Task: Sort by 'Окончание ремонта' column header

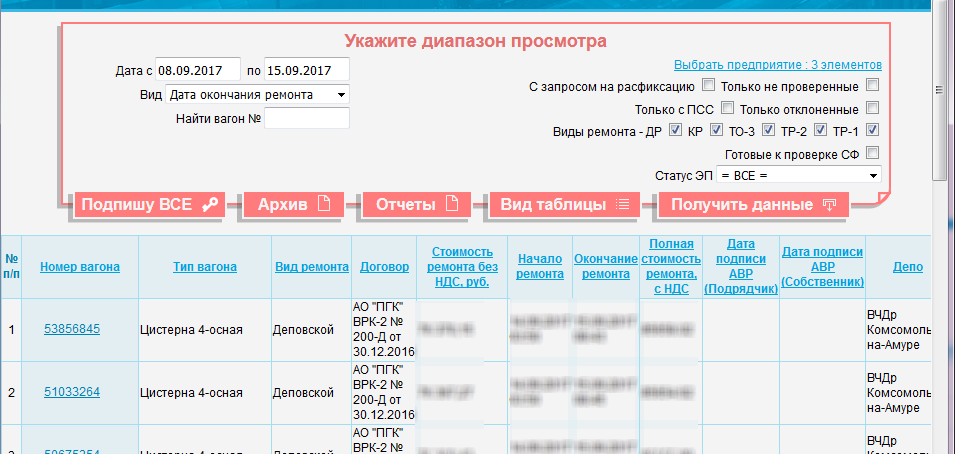Action: click(x=606, y=267)
